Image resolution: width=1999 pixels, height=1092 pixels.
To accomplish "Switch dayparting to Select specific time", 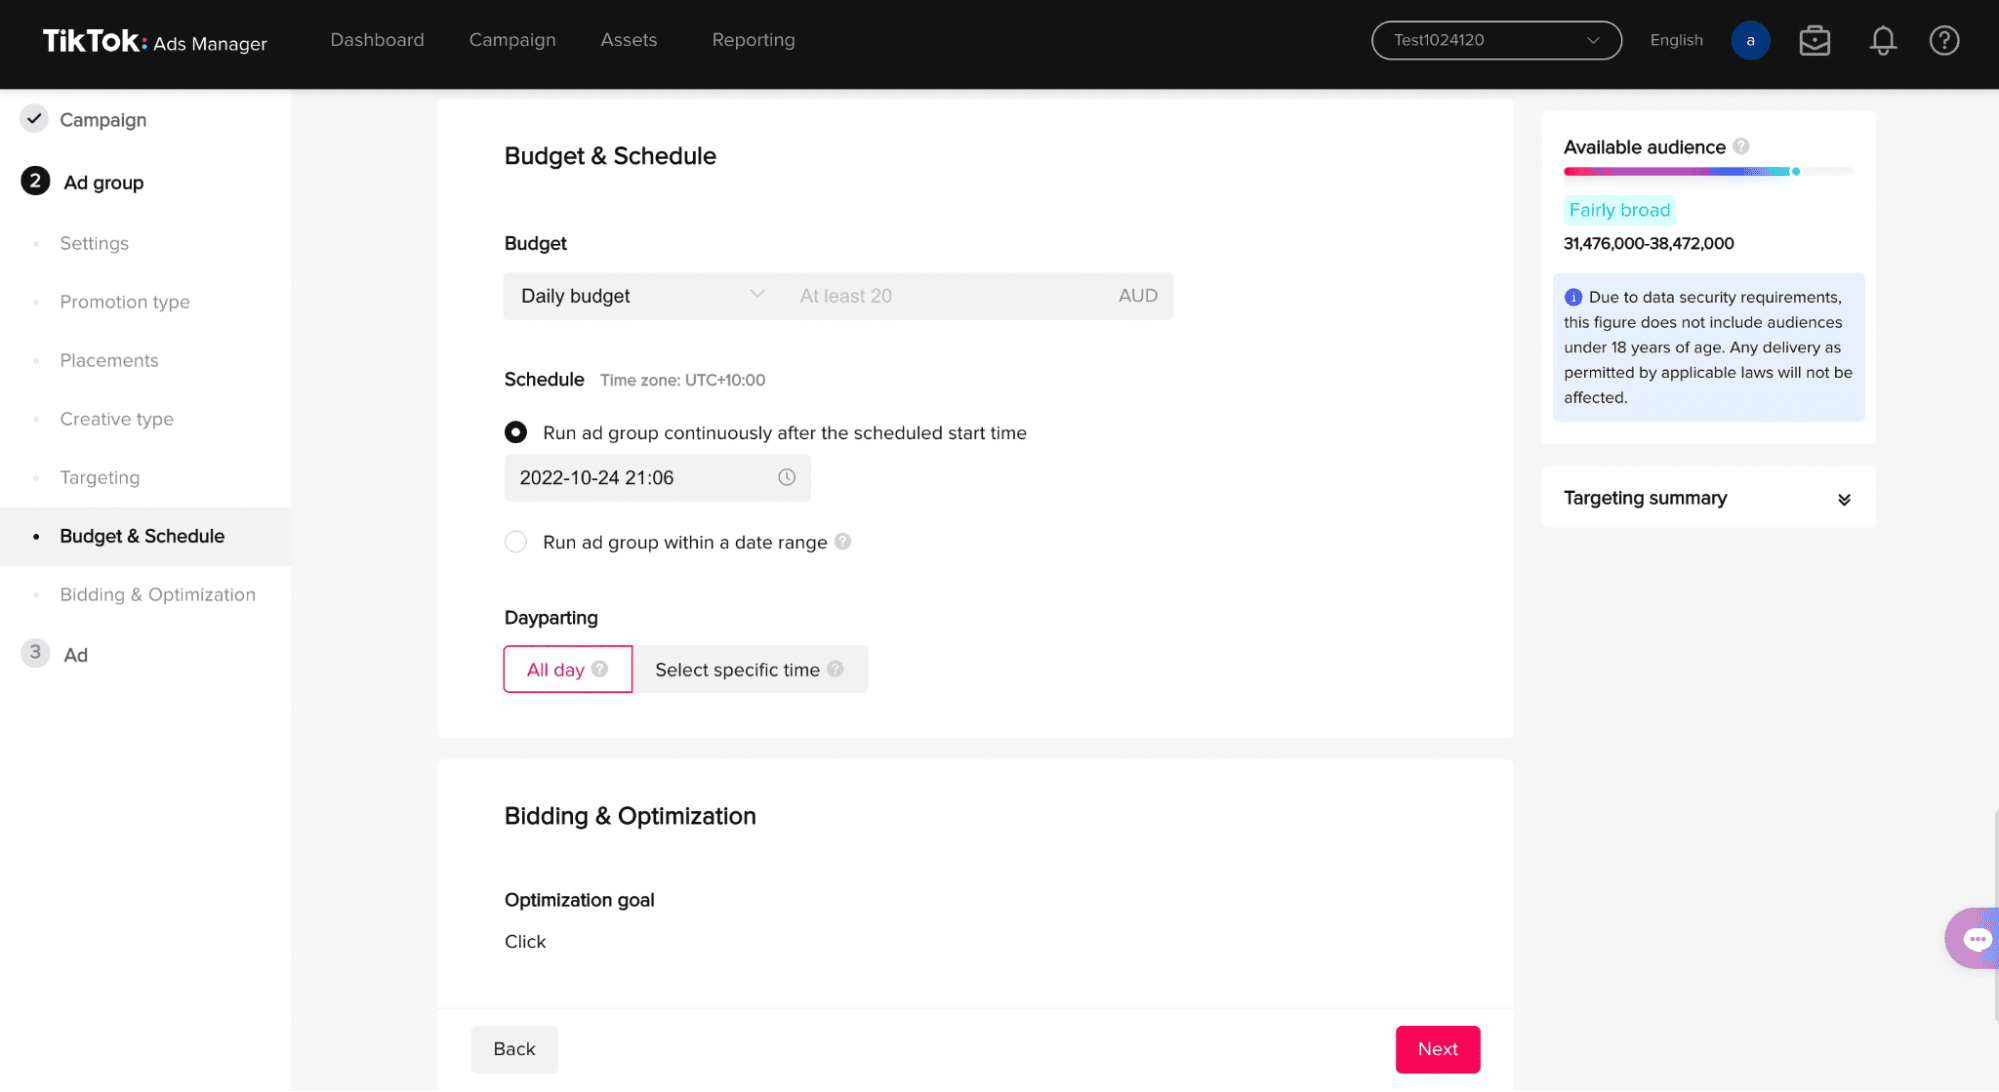I will tap(739, 669).
